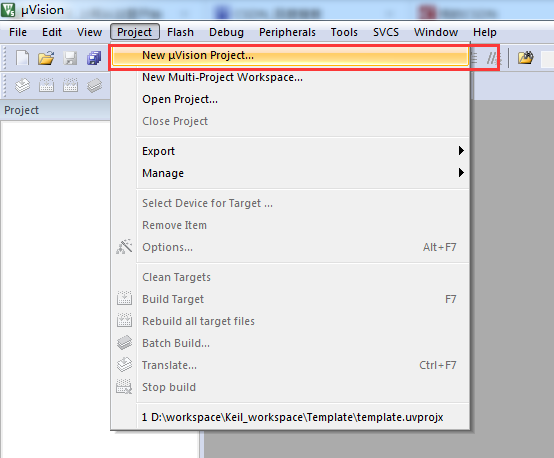554x458 pixels.
Task: Open the Peripherals menu
Action: (x=287, y=32)
